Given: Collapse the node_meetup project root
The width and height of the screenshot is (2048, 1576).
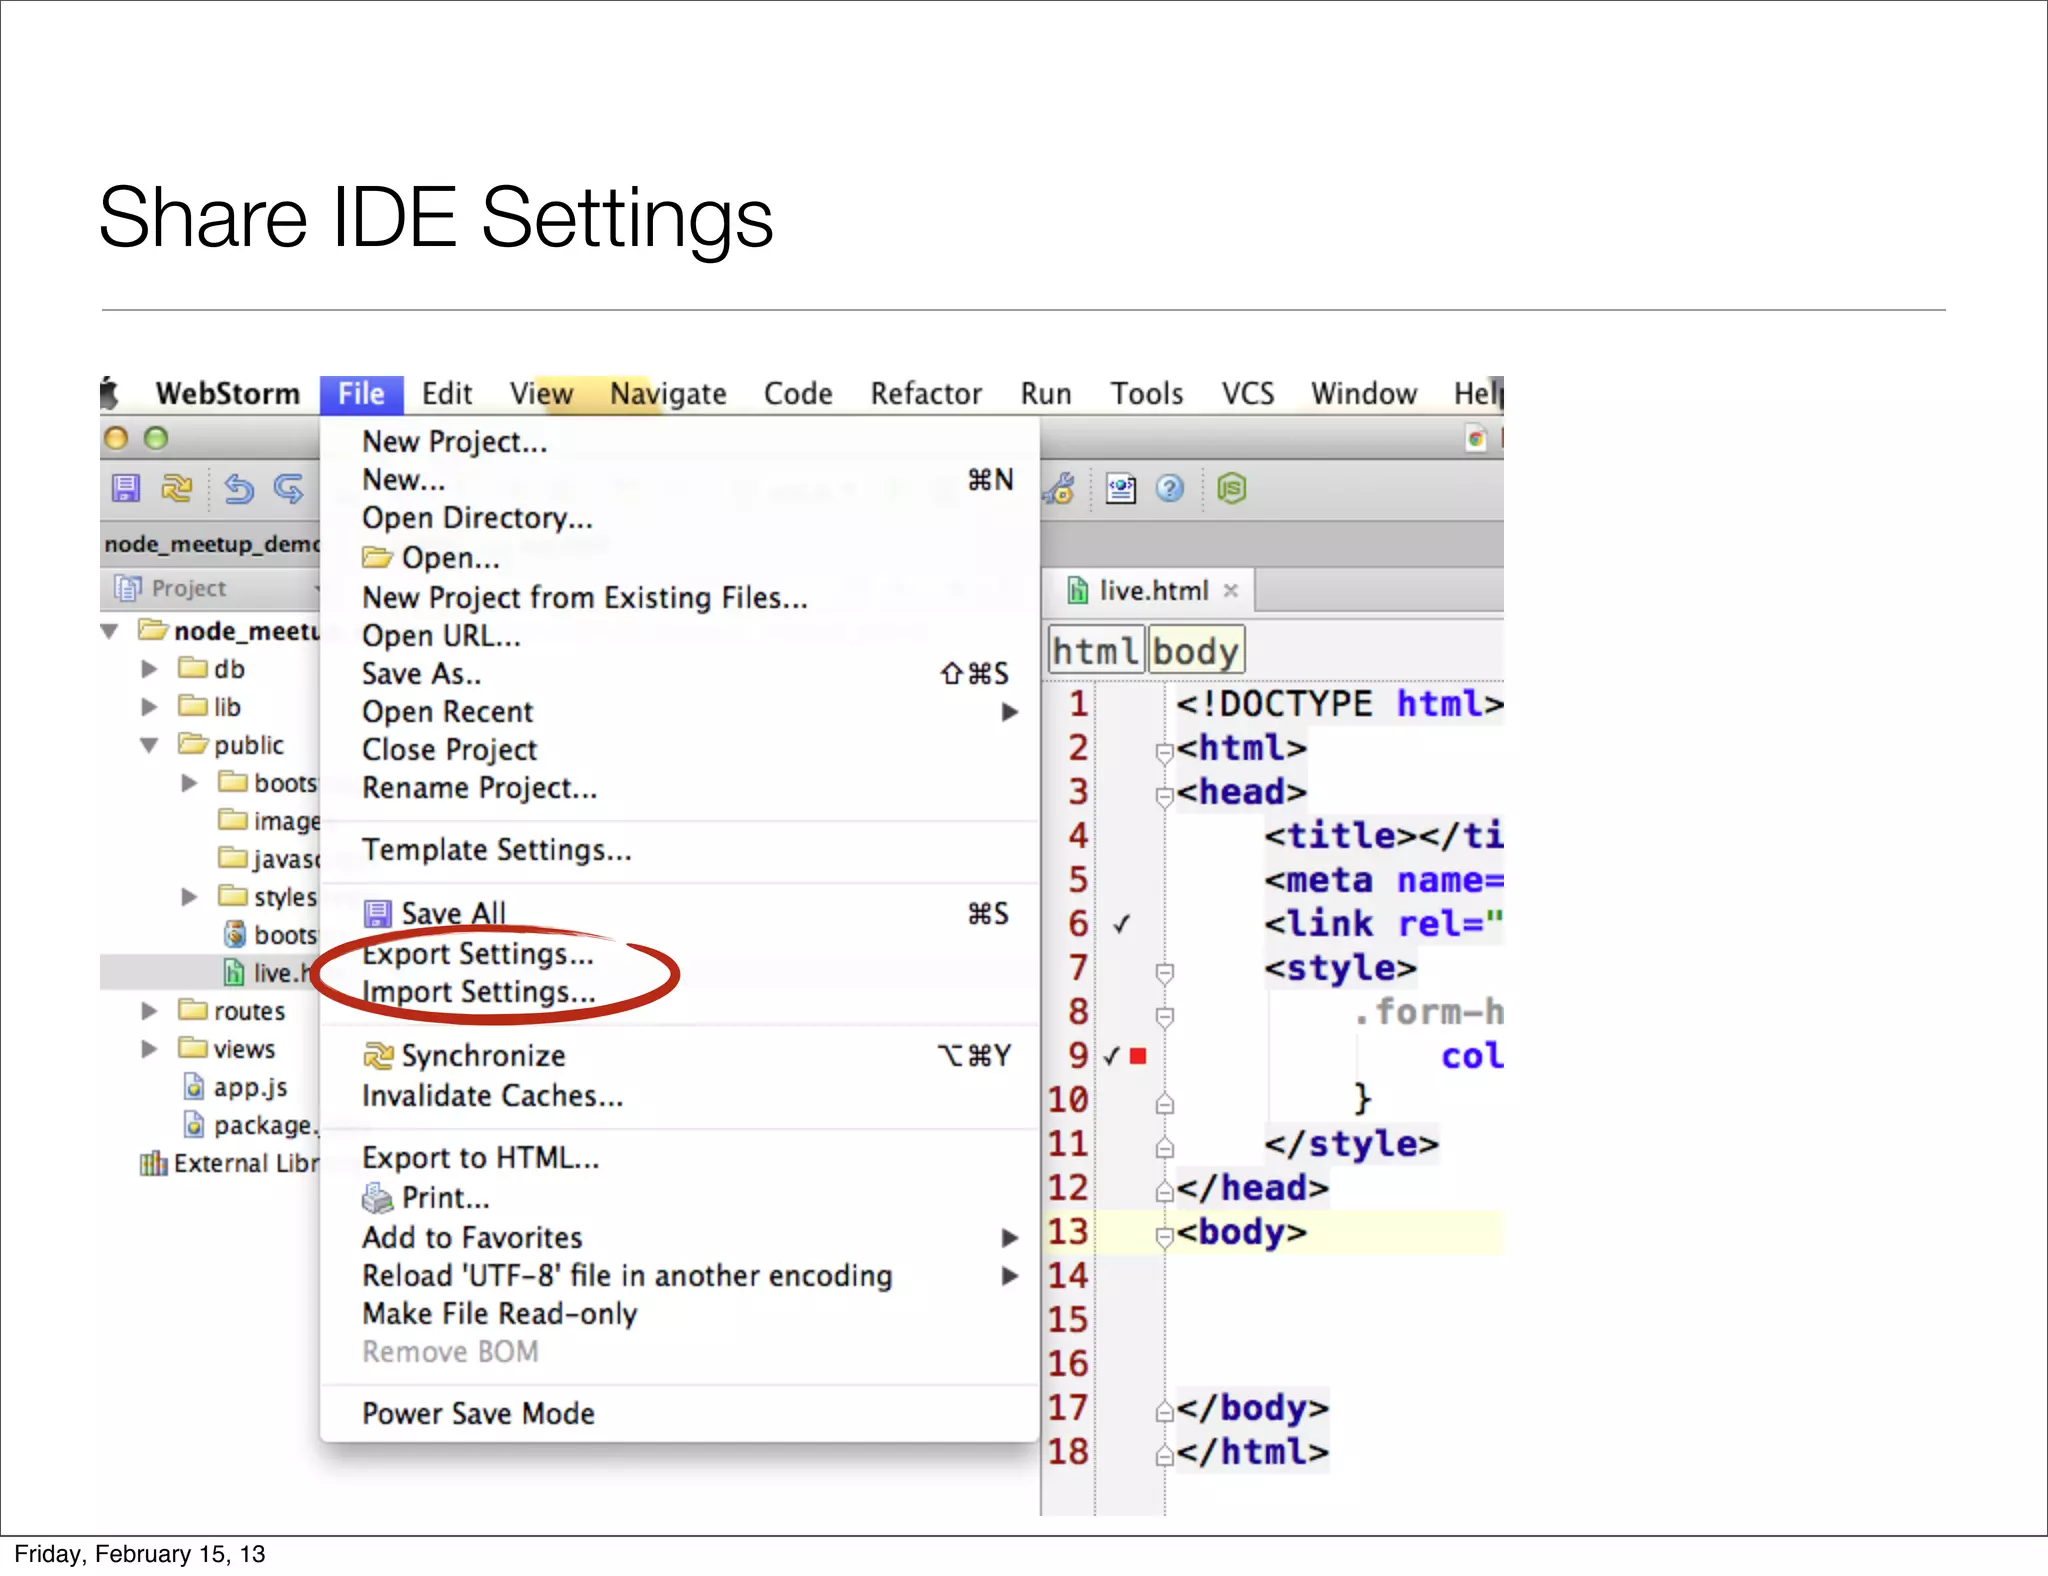Looking at the screenshot, I should (110, 631).
